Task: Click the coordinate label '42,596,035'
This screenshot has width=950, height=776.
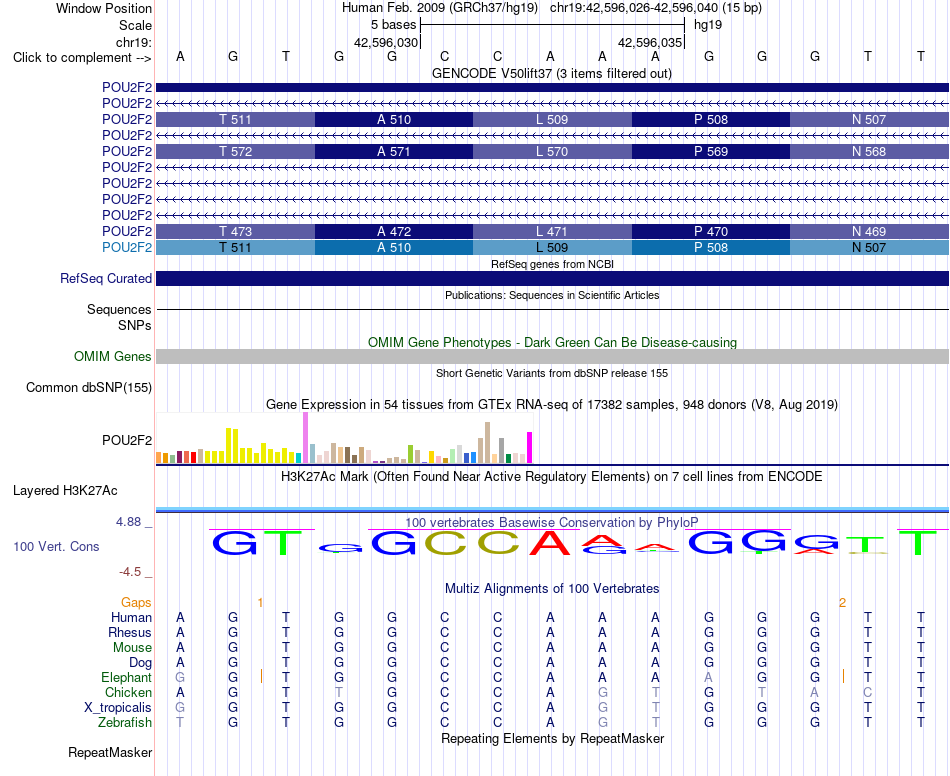Action: (650, 42)
